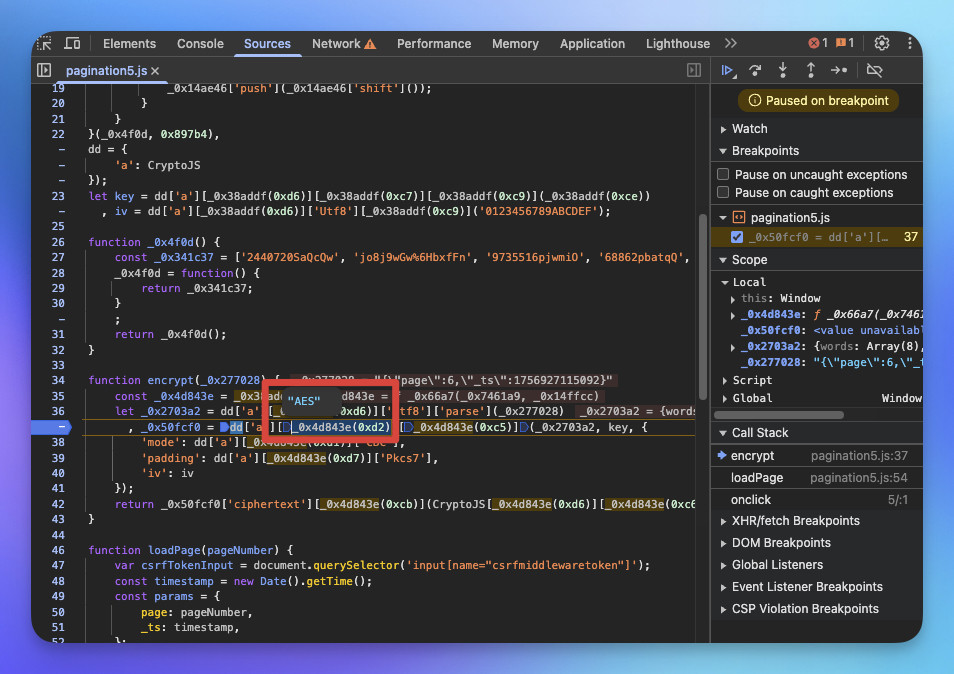This screenshot has height=674, width=954.
Task: Expand the Watch section
Action: [723, 129]
